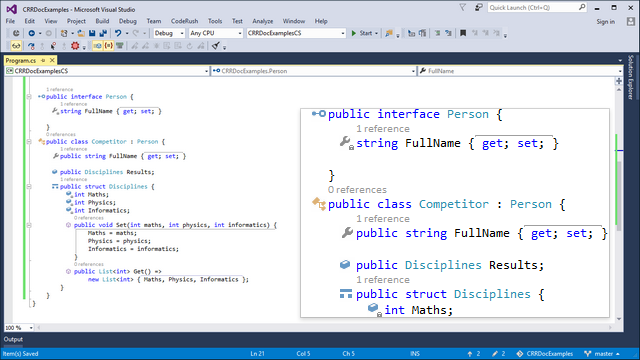640x360 pixels.
Task: Open the Build menu
Action: click(x=102, y=21)
